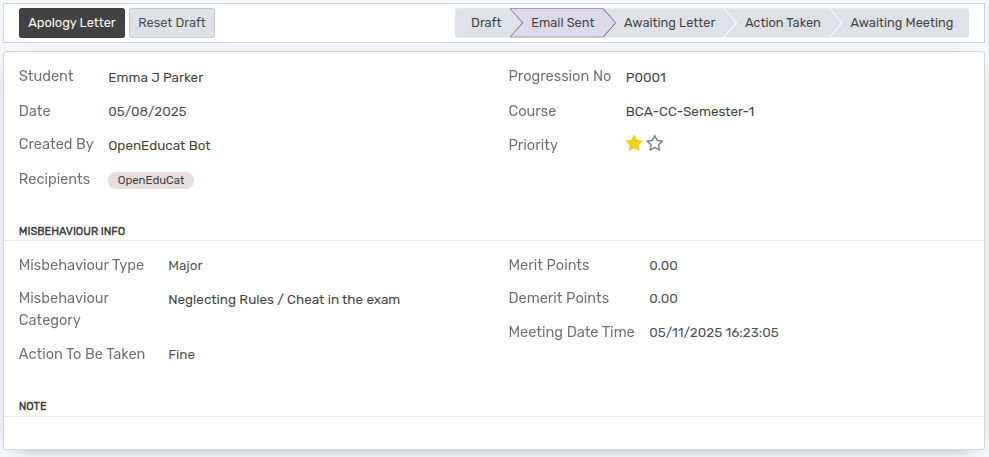The width and height of the screenshot is (989, 457).
Task: Click the Merit Points value field
Action: click(x=664, y=265)
